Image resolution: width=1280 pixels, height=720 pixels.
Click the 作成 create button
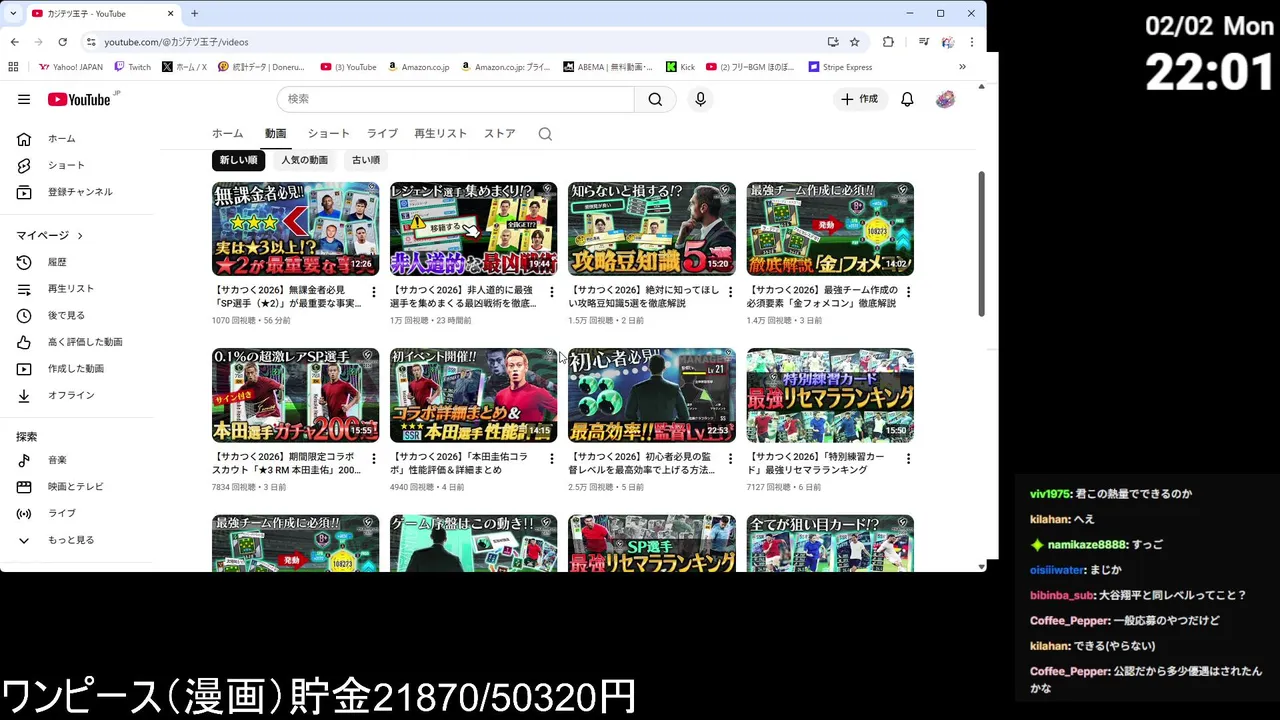pos(860,99)
